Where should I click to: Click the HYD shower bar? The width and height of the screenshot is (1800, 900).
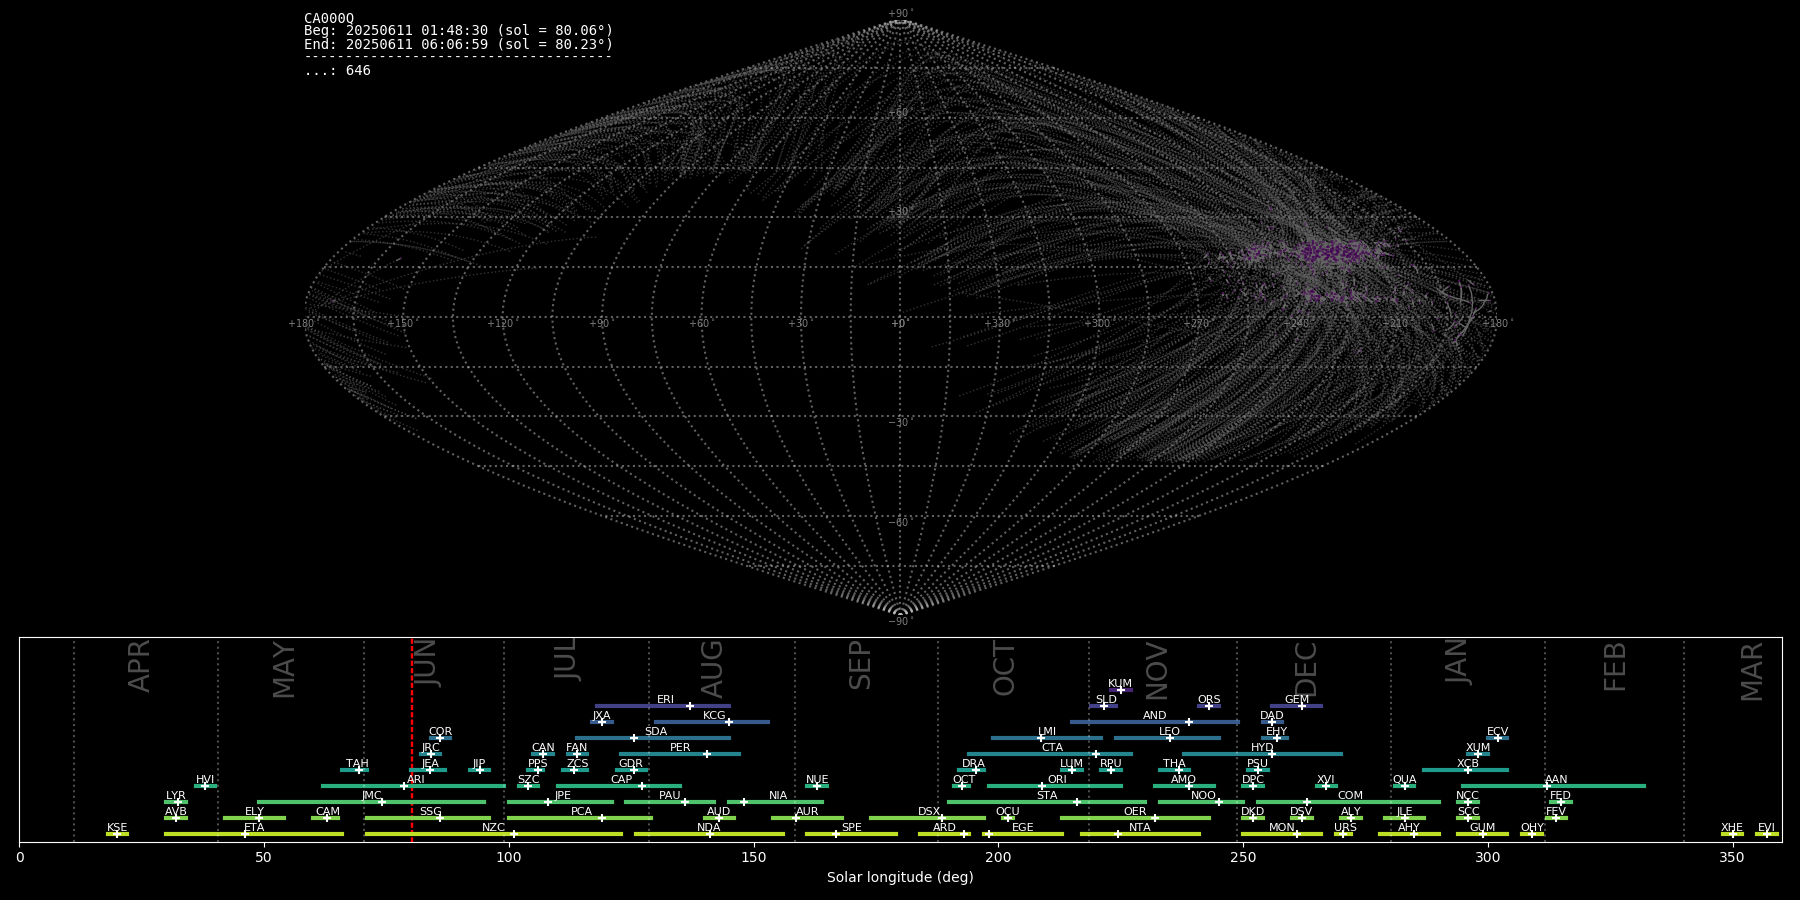click(1262, 754)
